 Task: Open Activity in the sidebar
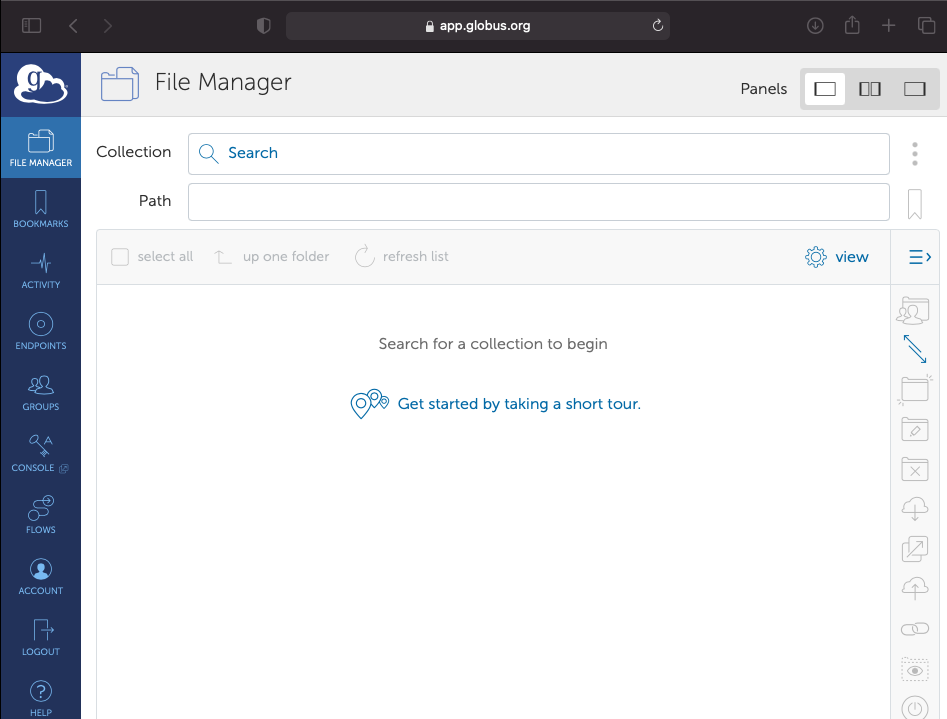(x=40, y=271)
